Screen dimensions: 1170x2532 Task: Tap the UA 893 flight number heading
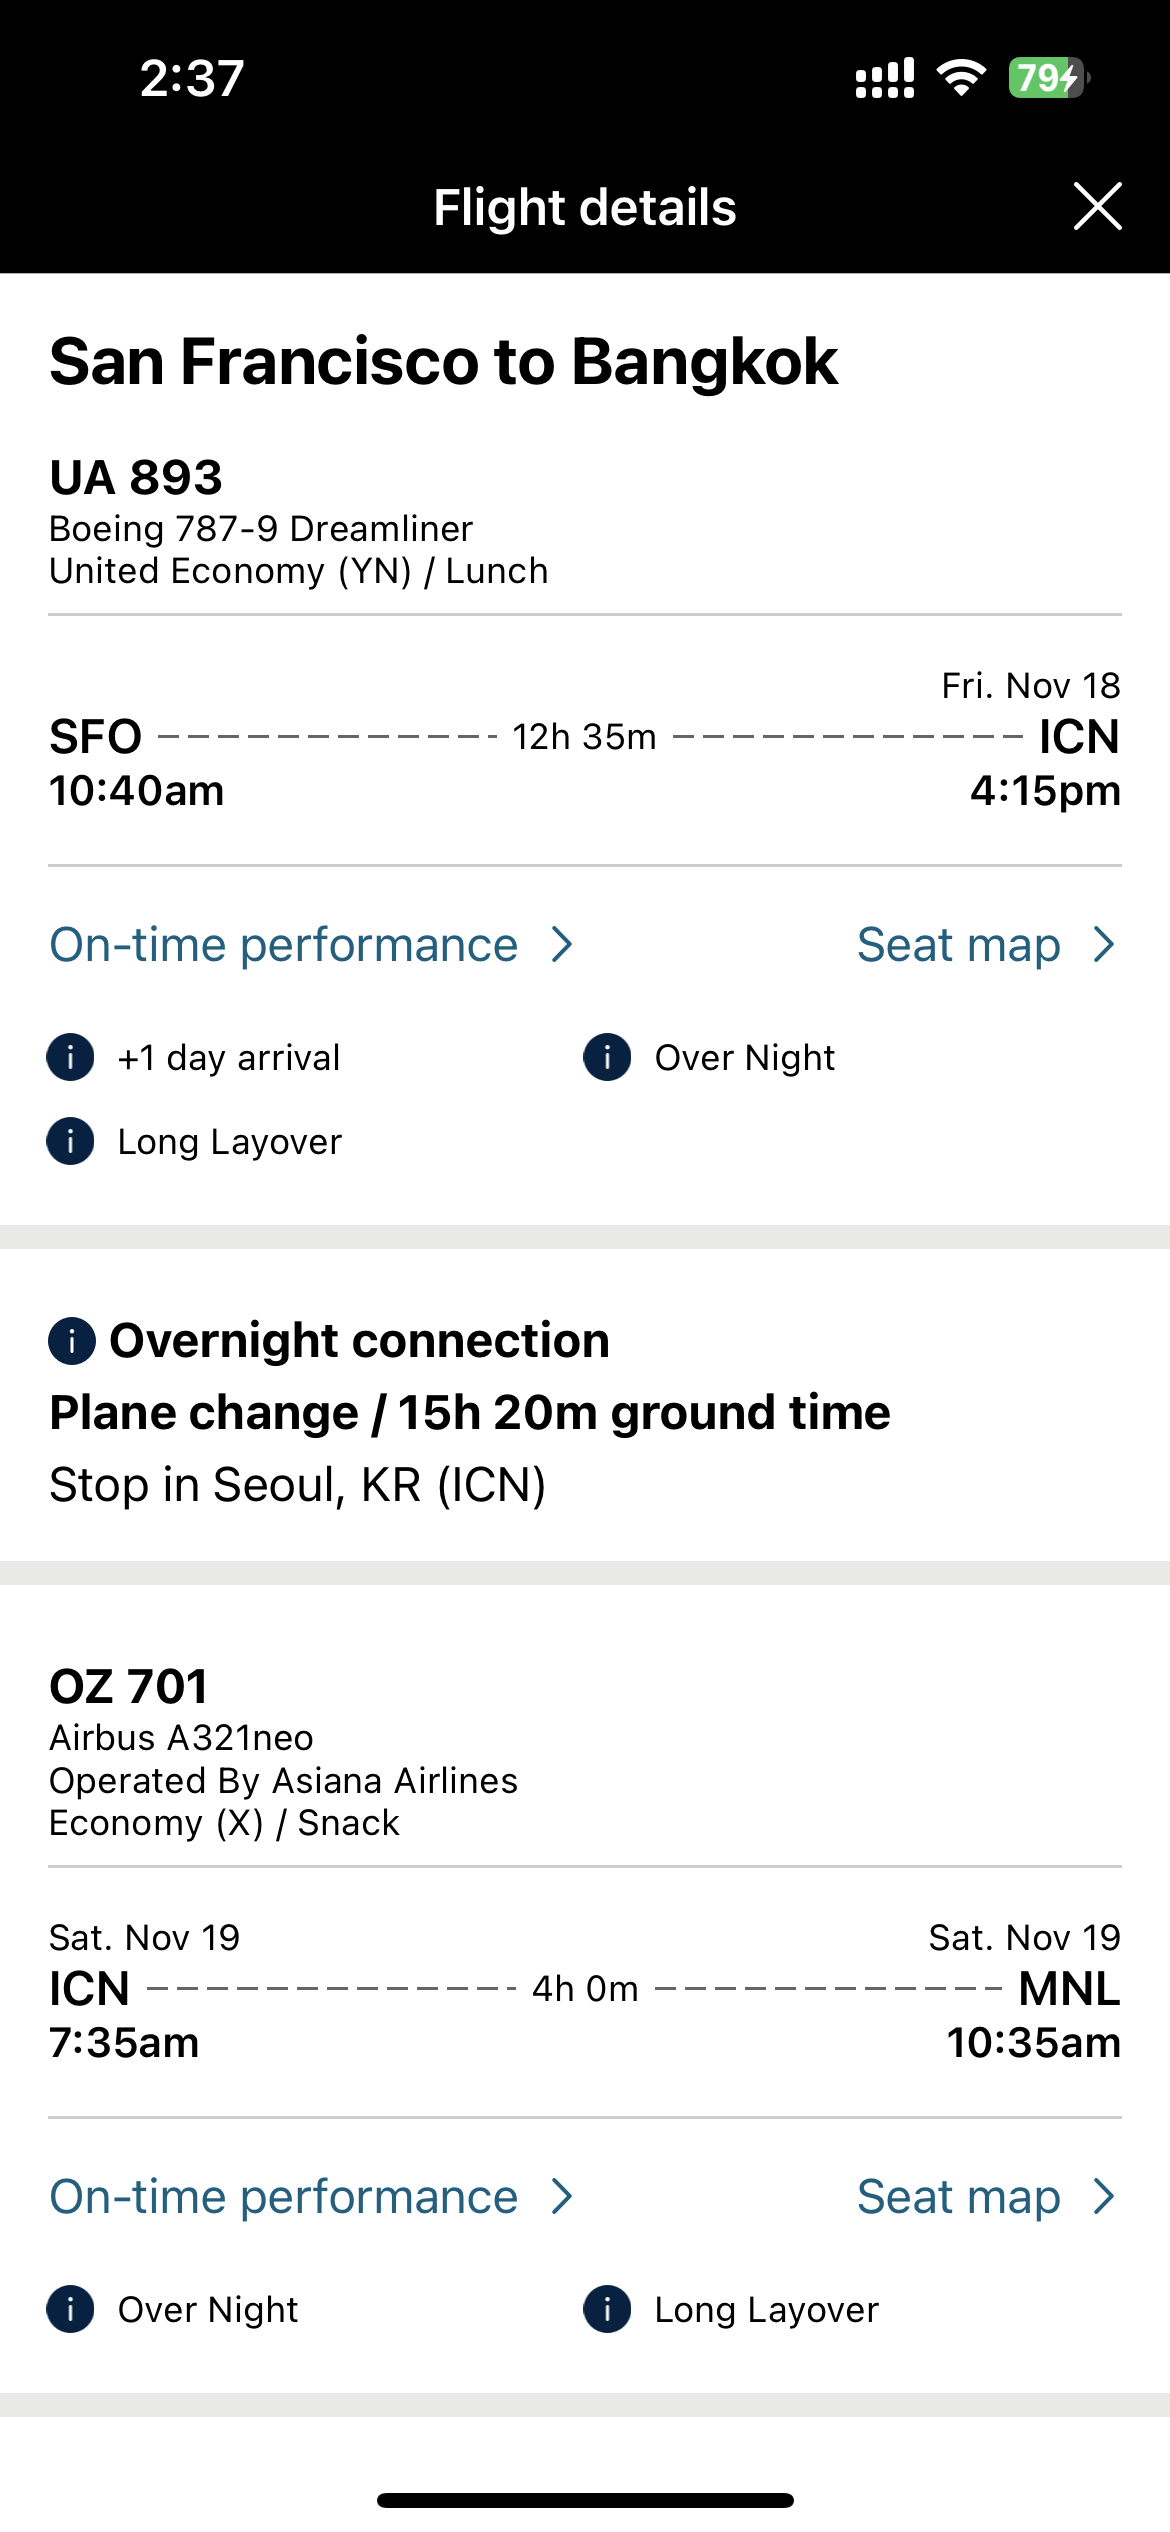pos(136,477)
